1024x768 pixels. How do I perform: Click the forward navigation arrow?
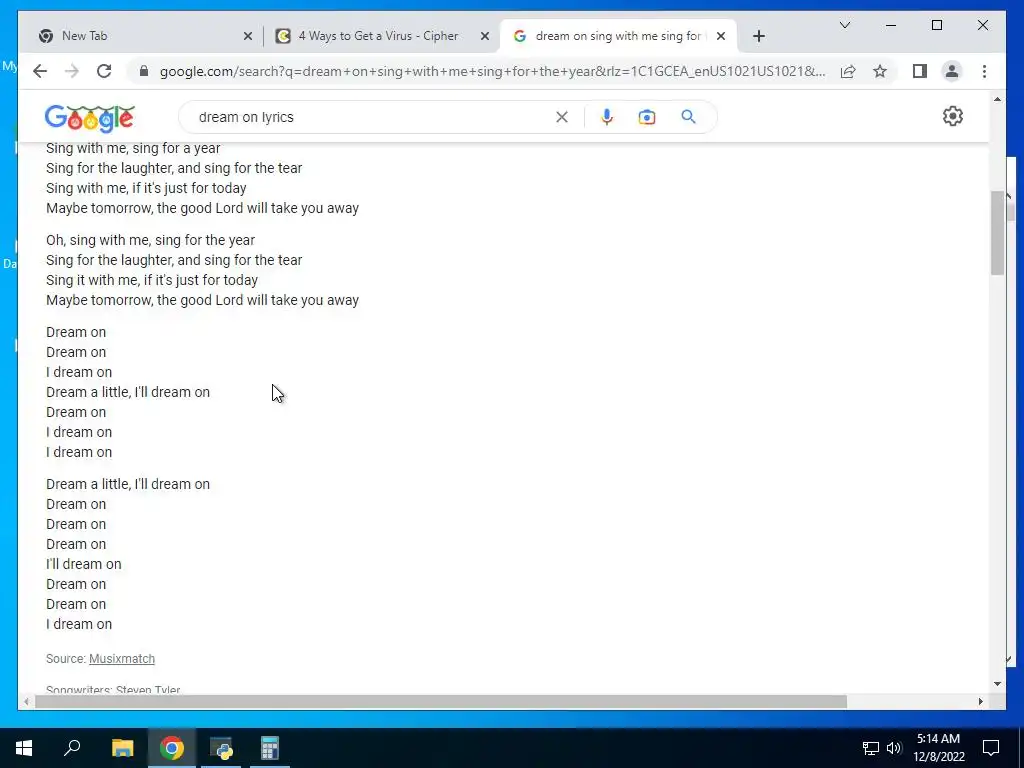[72, 71]
